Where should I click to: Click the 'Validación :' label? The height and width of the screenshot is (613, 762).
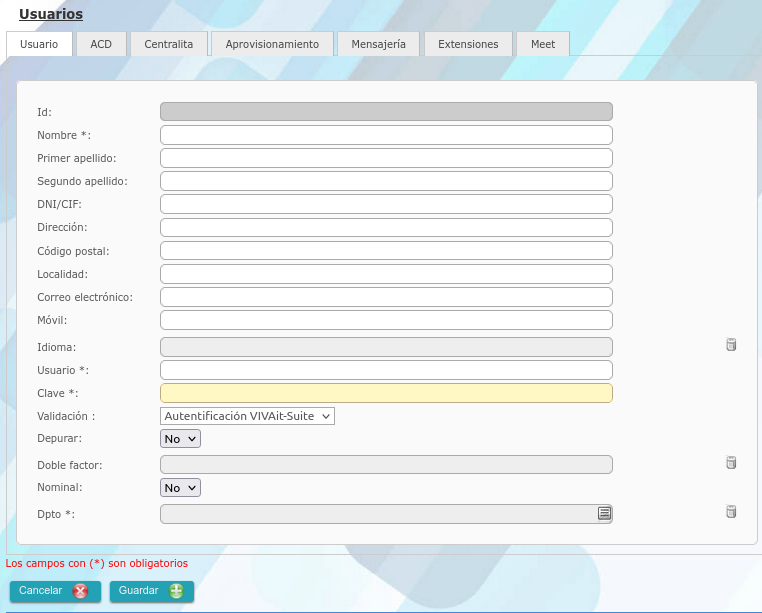coord(66,416)
